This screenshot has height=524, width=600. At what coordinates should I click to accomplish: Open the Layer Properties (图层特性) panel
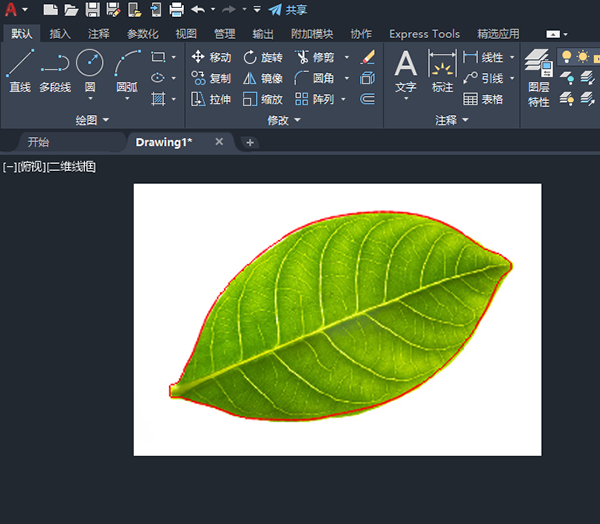(x=538, y=77)
